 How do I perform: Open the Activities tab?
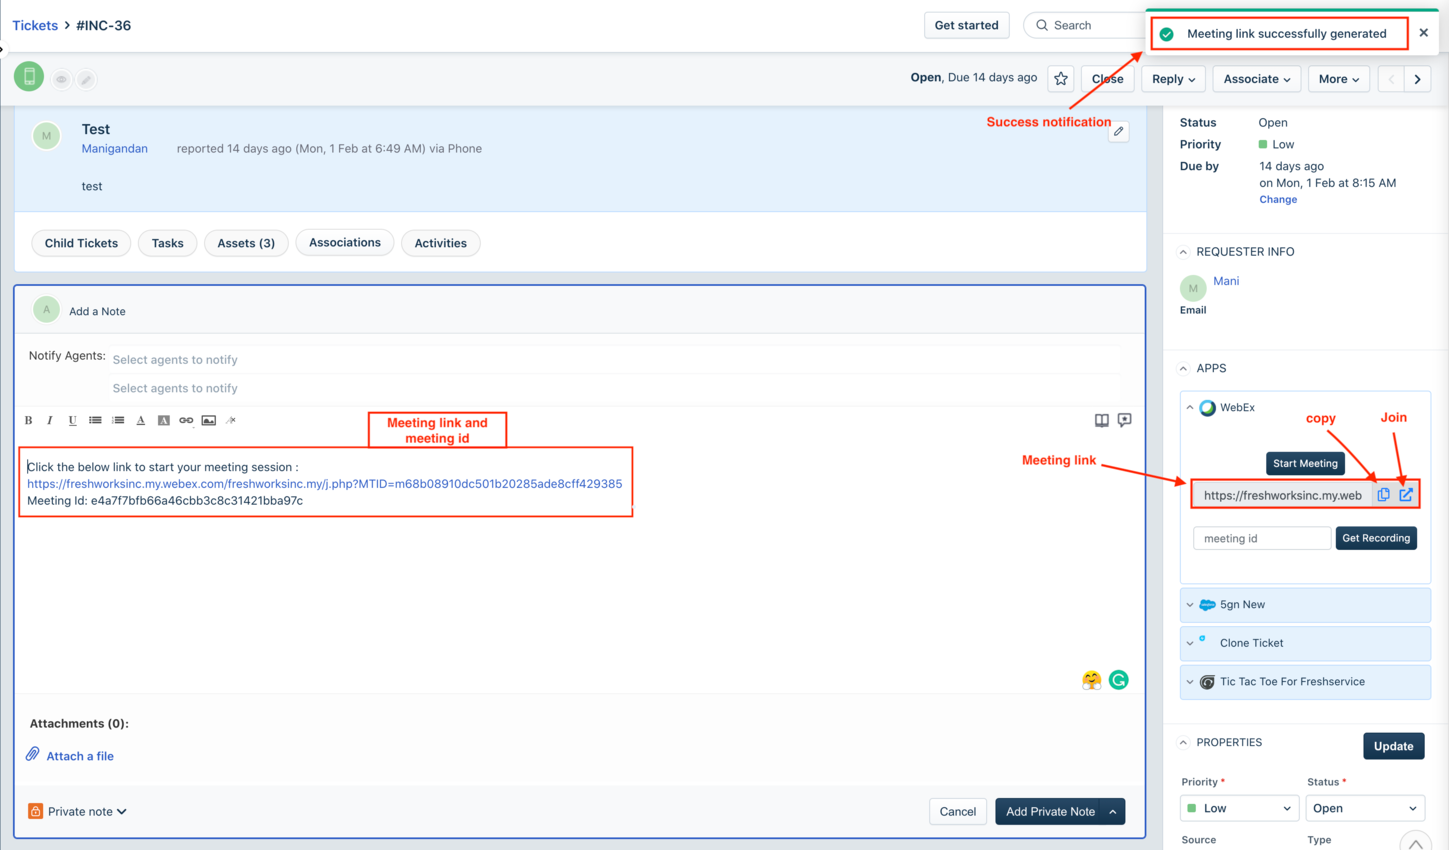(441, 243)
